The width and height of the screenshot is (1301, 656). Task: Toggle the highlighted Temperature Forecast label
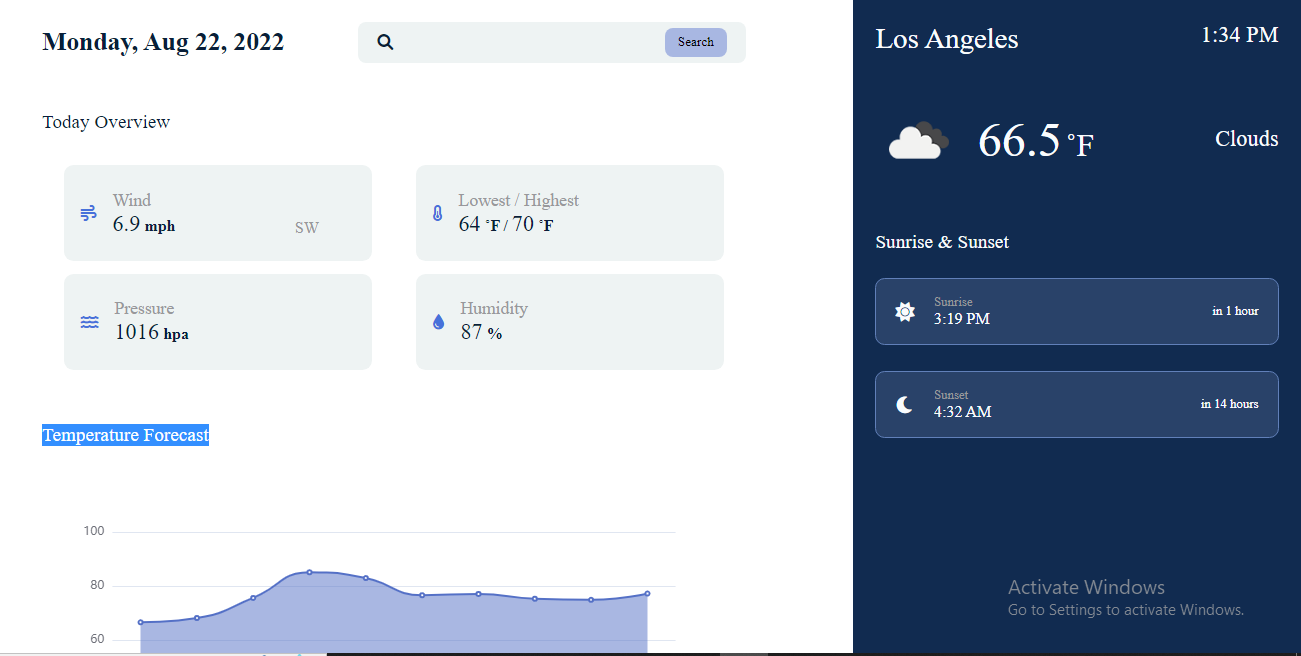click(125, 435)
